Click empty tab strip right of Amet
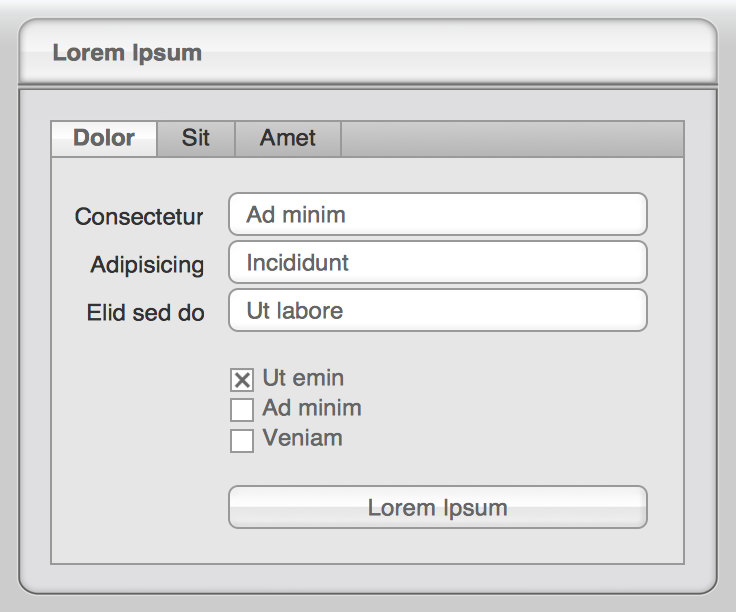Viewport: 736px width, 612px height. click(512, 139)
